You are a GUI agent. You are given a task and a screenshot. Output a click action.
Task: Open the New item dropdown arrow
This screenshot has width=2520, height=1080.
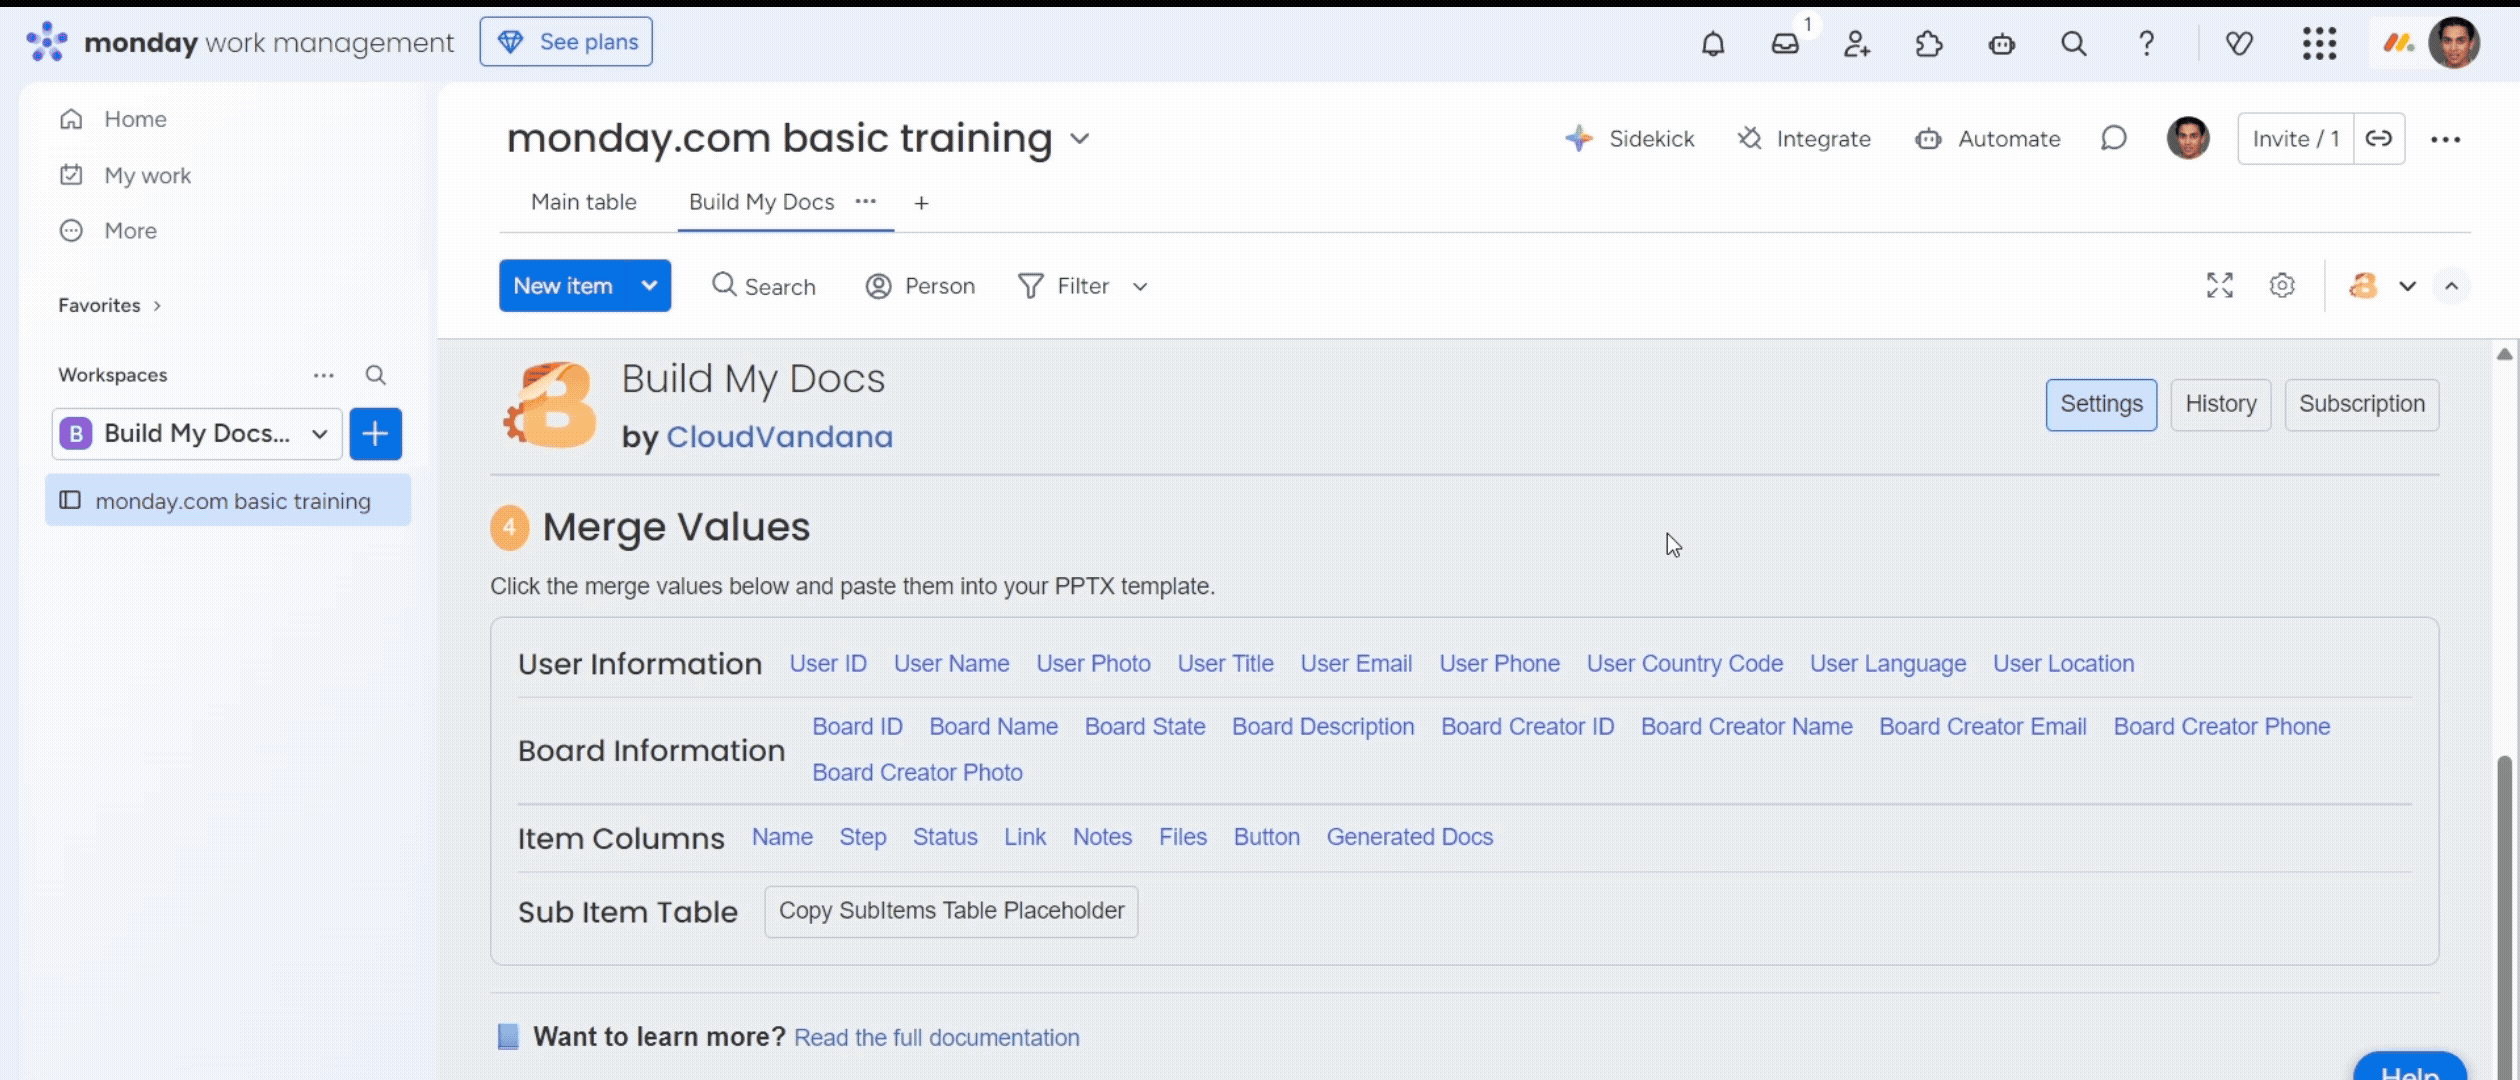pyautogui.click(x=649, y=286)
